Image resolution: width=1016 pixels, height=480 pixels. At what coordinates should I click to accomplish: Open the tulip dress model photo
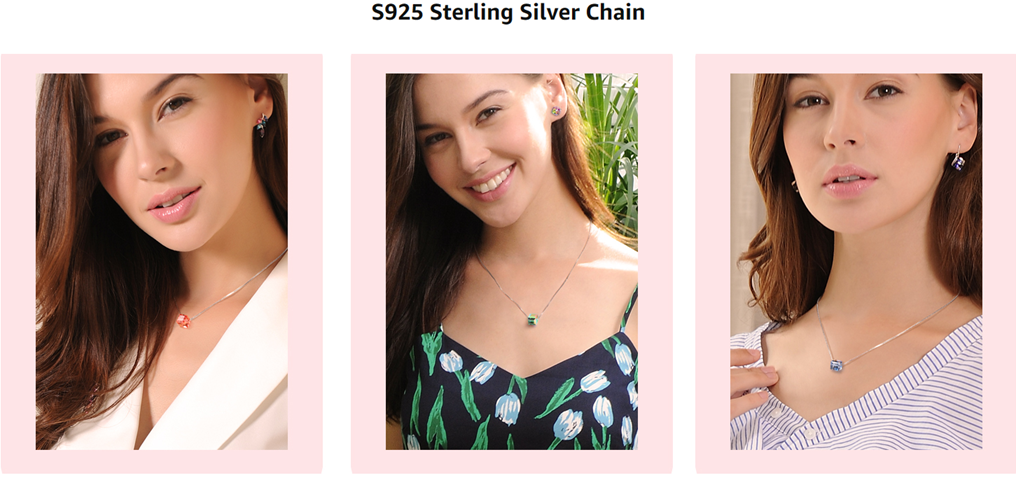(512, 262)
